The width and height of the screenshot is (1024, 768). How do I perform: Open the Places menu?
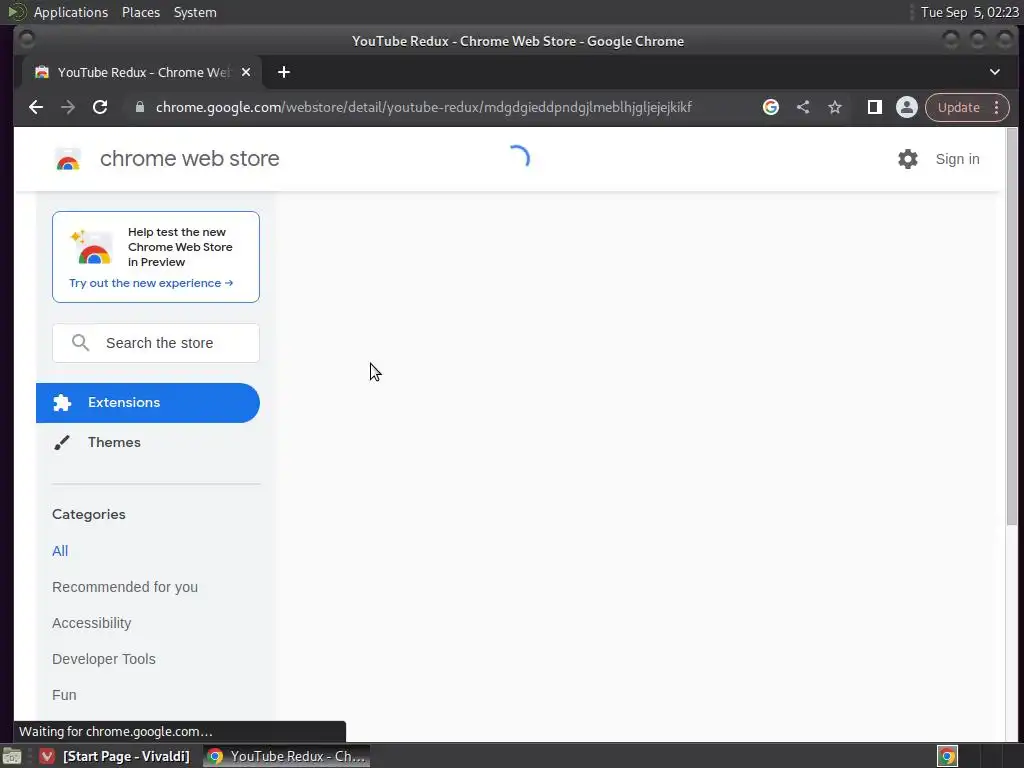[x=140, y=12]
